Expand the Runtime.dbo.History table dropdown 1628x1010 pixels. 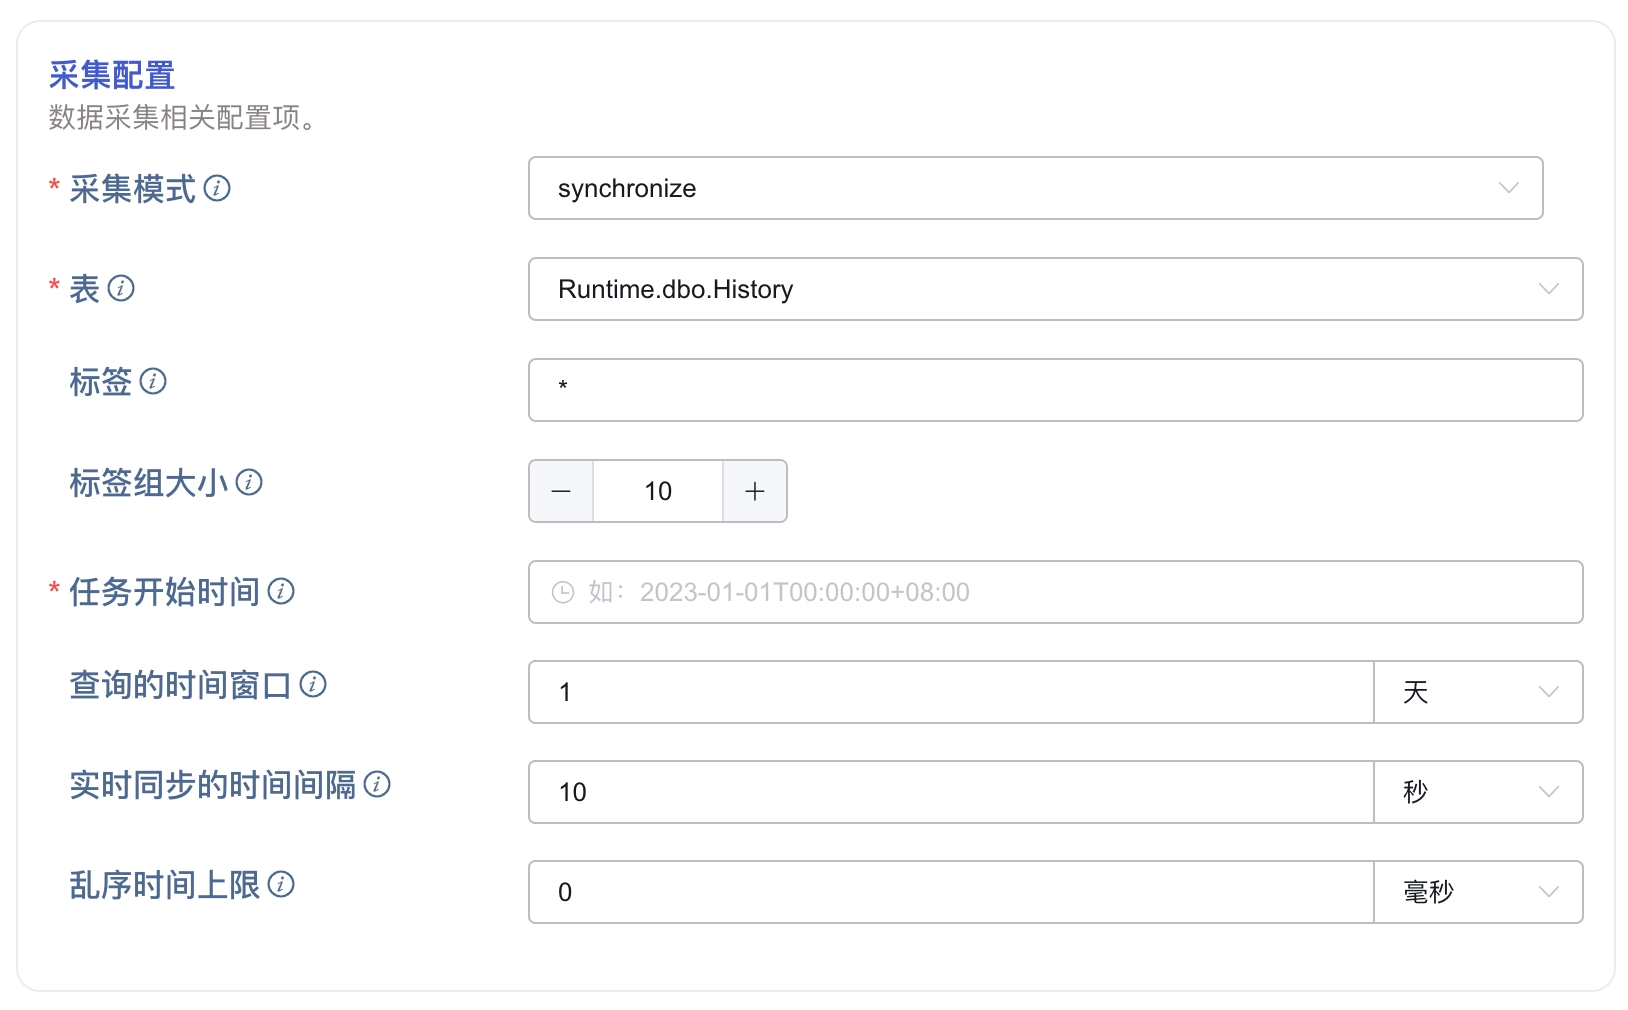1055,289
